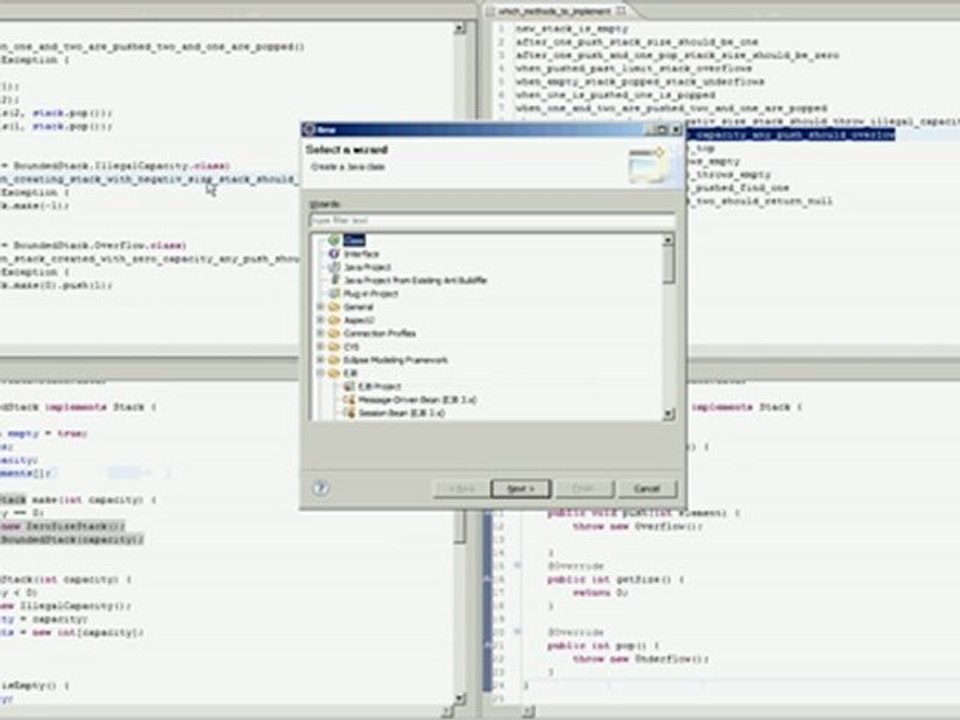Click line after_one_push_stack_size_should_be_one
The height and width of the screenshot is (720, 960).
(x=637, y=42)
